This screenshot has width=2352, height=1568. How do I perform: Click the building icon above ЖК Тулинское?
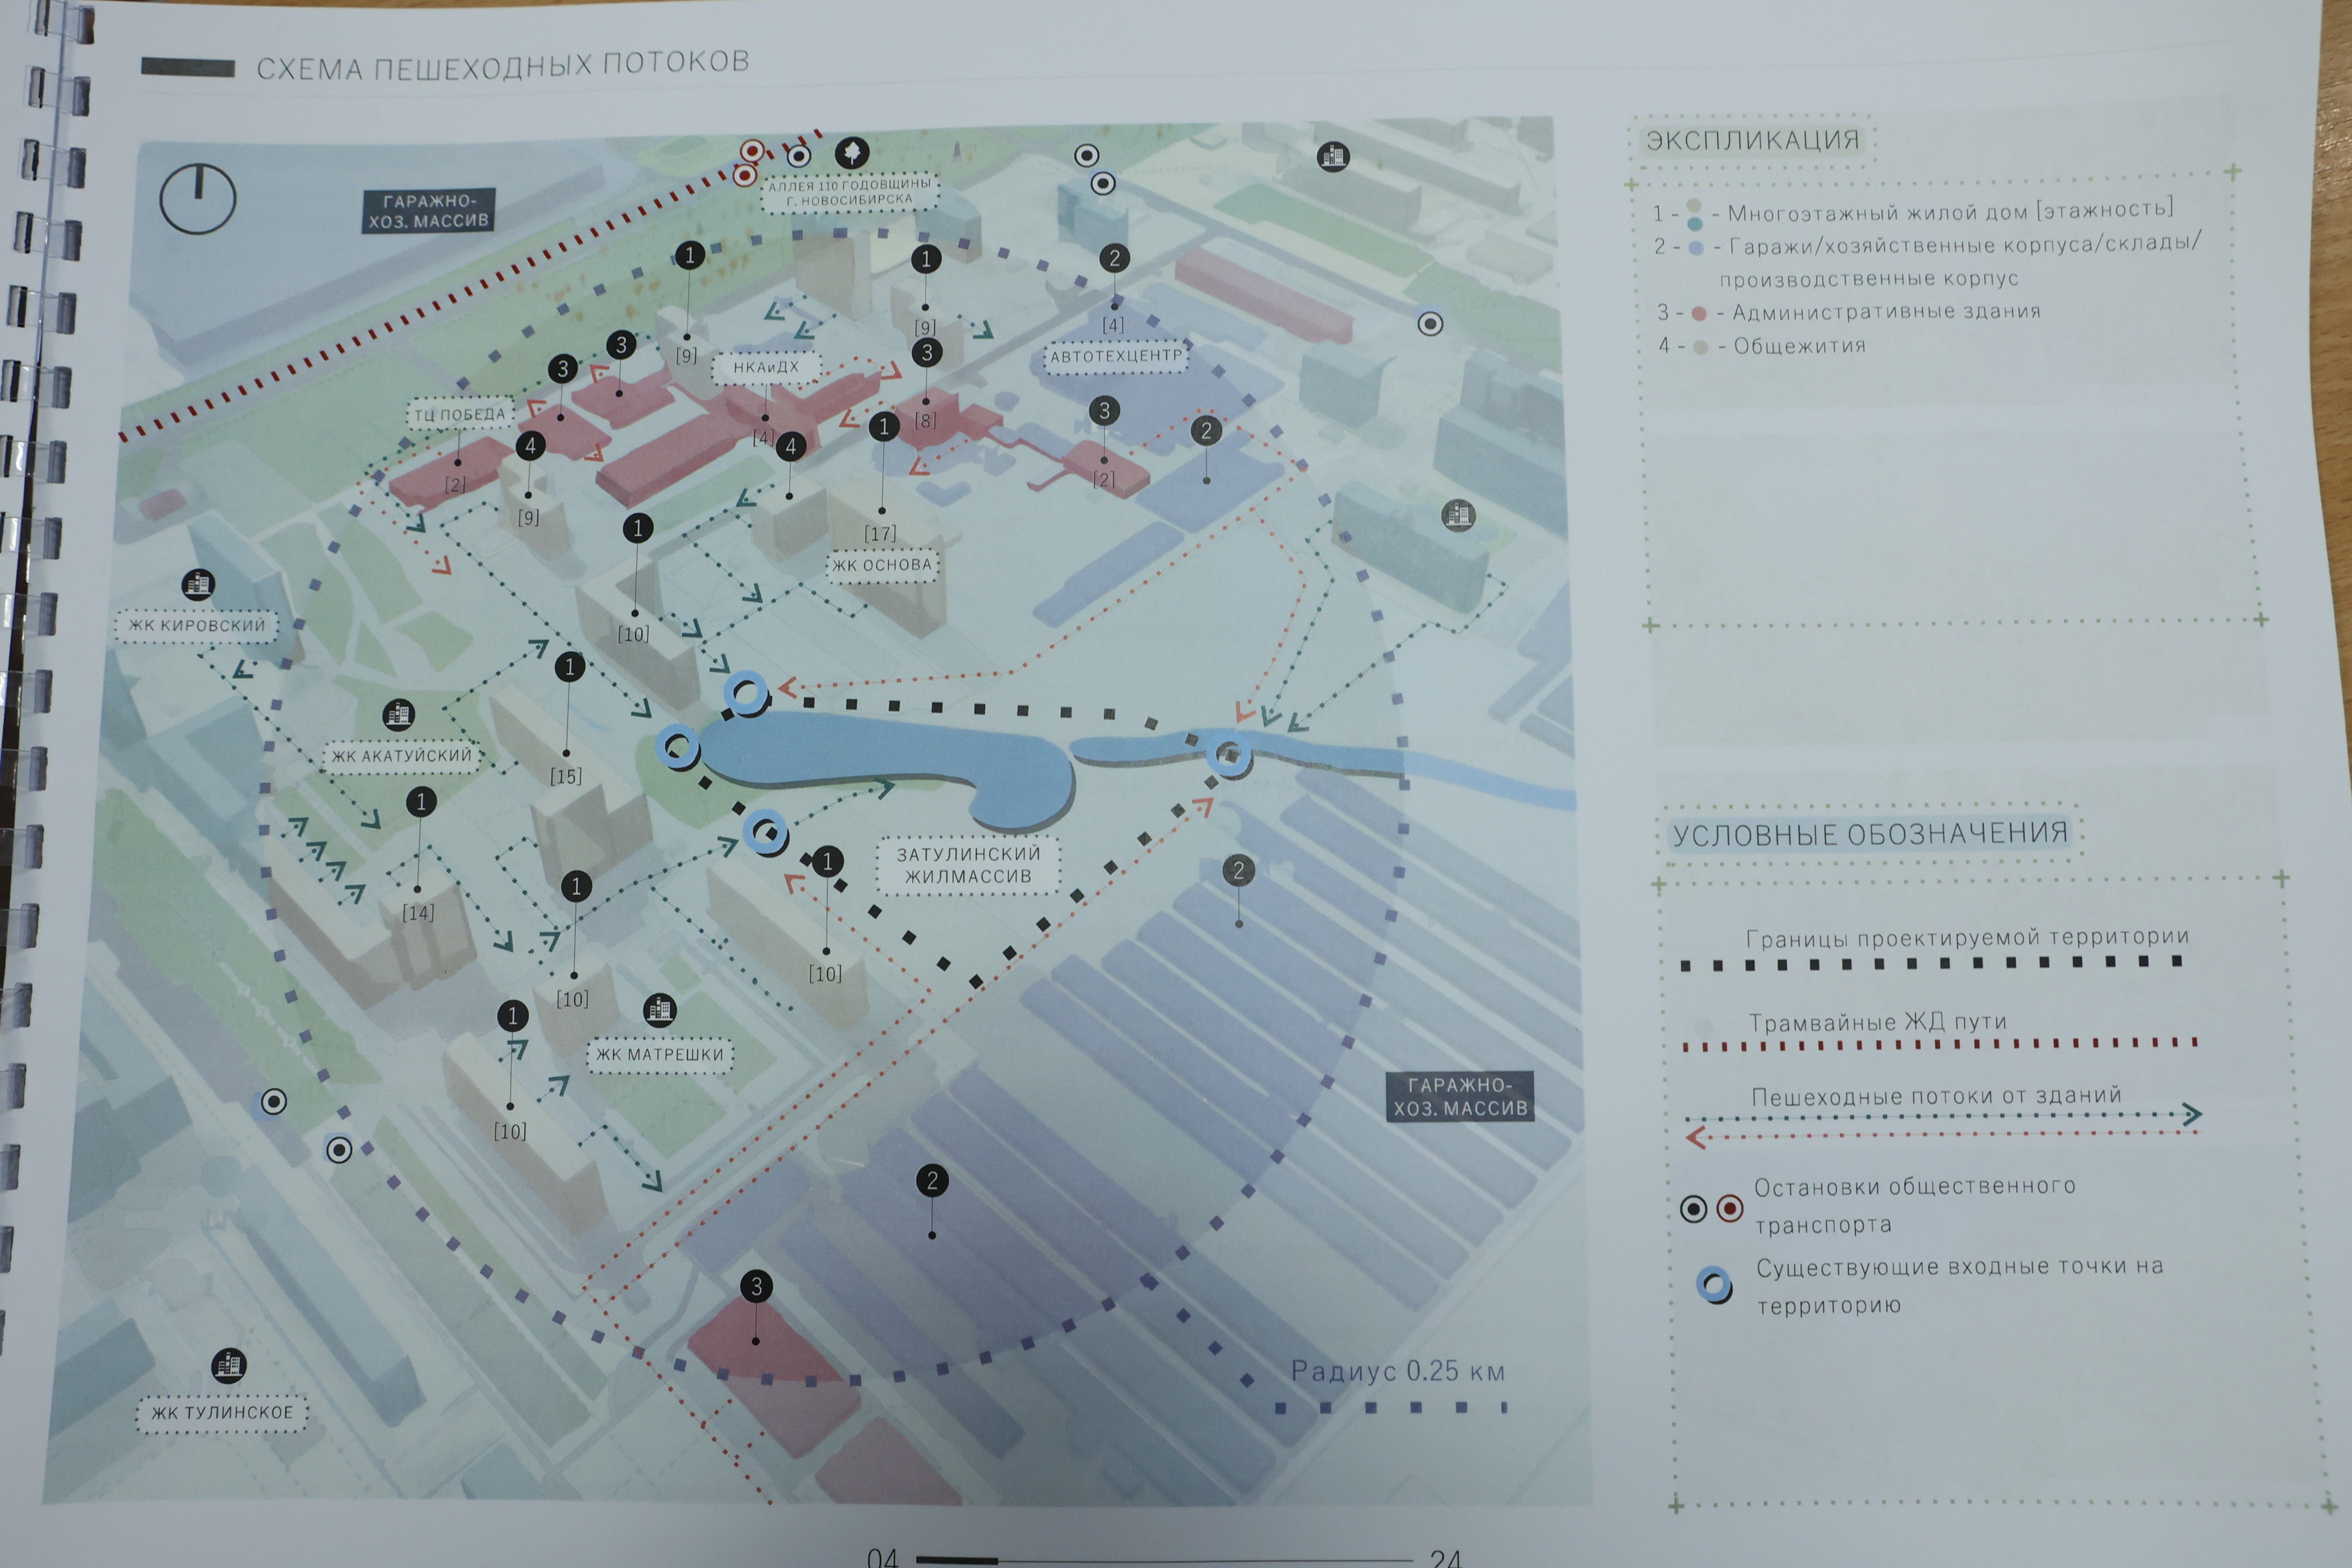click(x=229, y=1365)
